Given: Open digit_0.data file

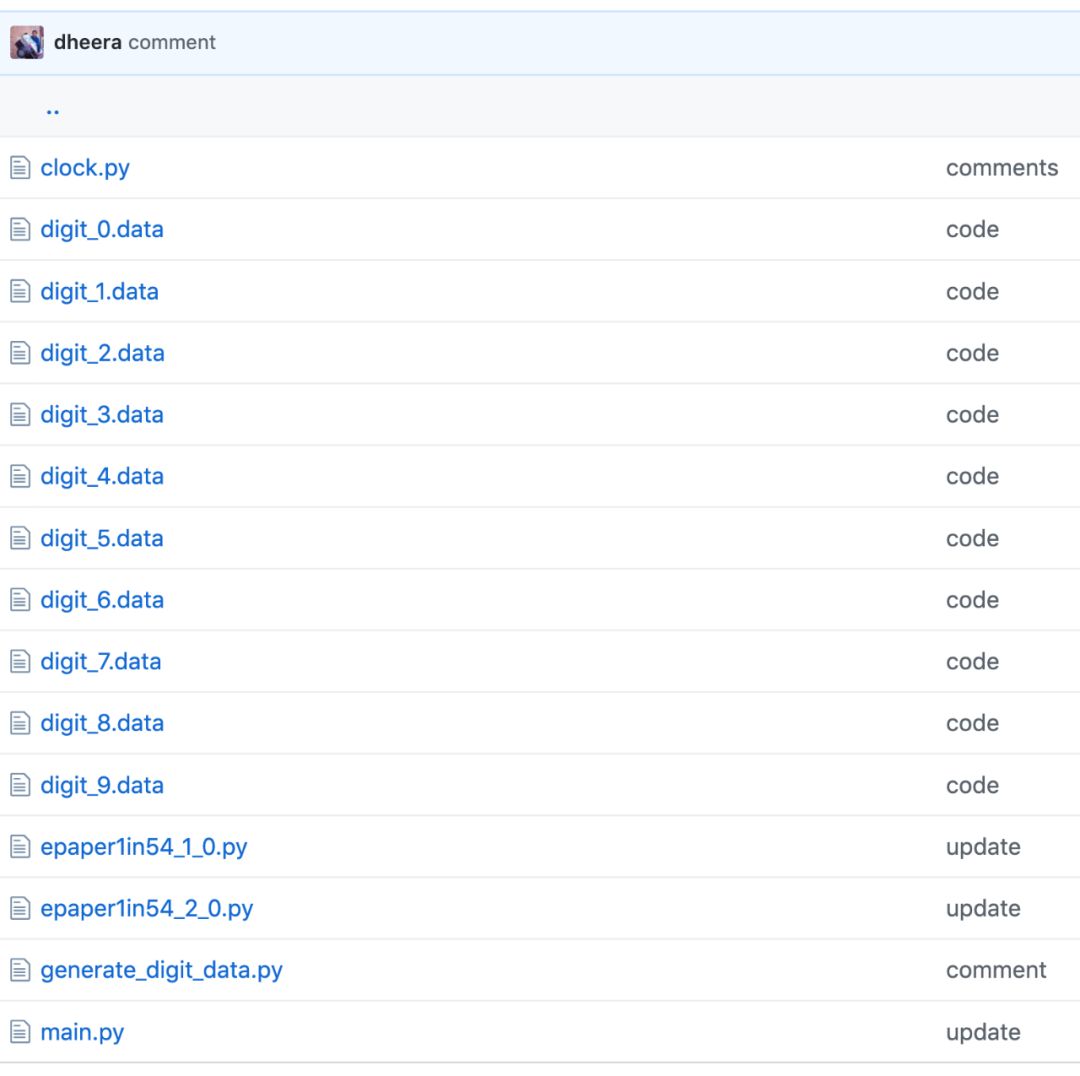Looking at the screenshot, I should [102, 229].
